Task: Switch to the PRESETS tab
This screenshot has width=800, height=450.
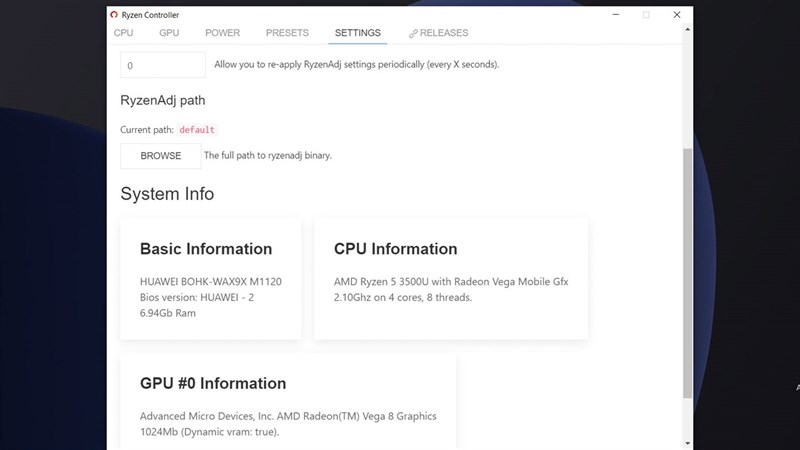Action: [x=287, y=33]
